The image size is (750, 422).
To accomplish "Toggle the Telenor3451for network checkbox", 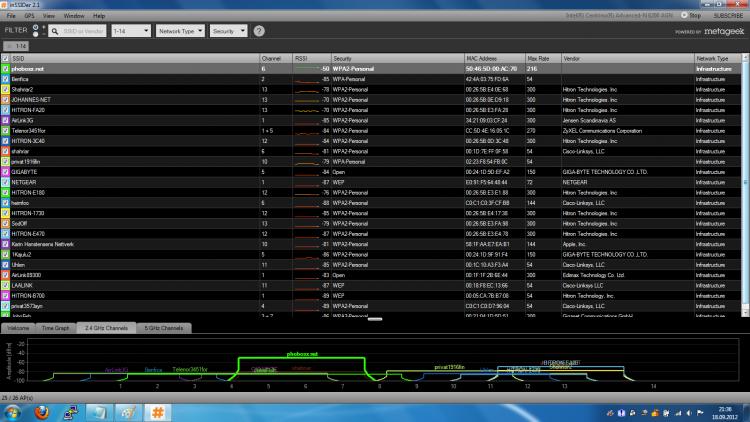I will (5, 131).
